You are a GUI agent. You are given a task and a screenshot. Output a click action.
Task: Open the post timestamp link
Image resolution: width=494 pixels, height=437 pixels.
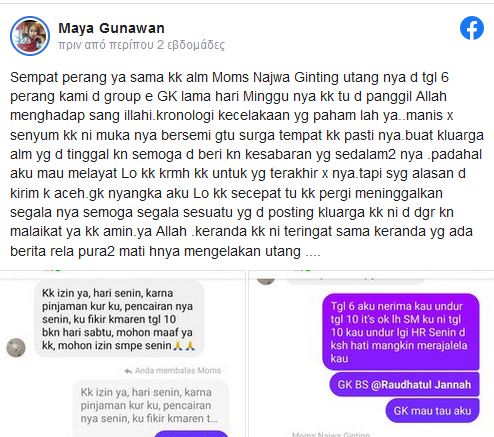point(141,45)
